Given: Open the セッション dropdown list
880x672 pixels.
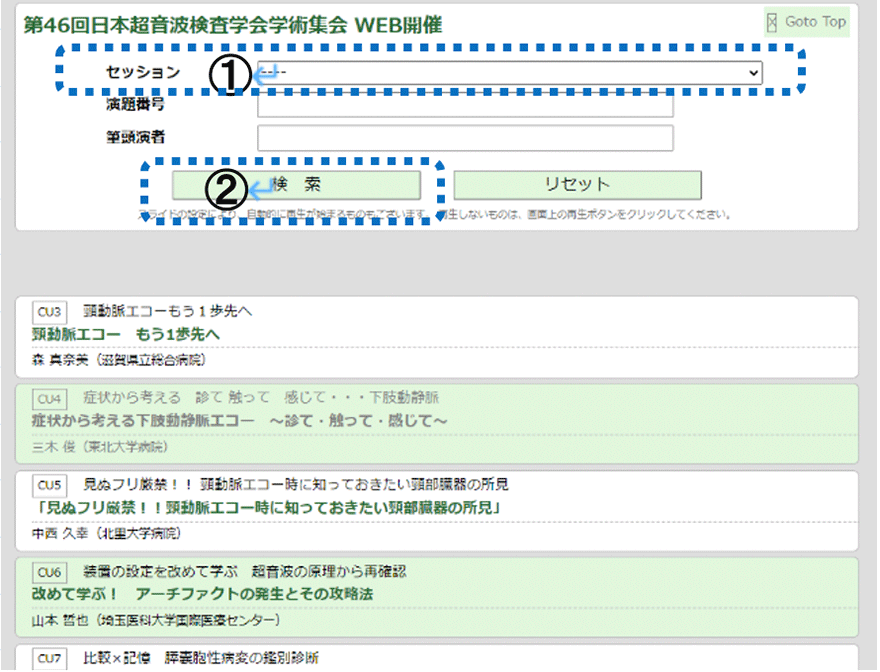Looking at the screenshot, I should (x=509, y=73).
